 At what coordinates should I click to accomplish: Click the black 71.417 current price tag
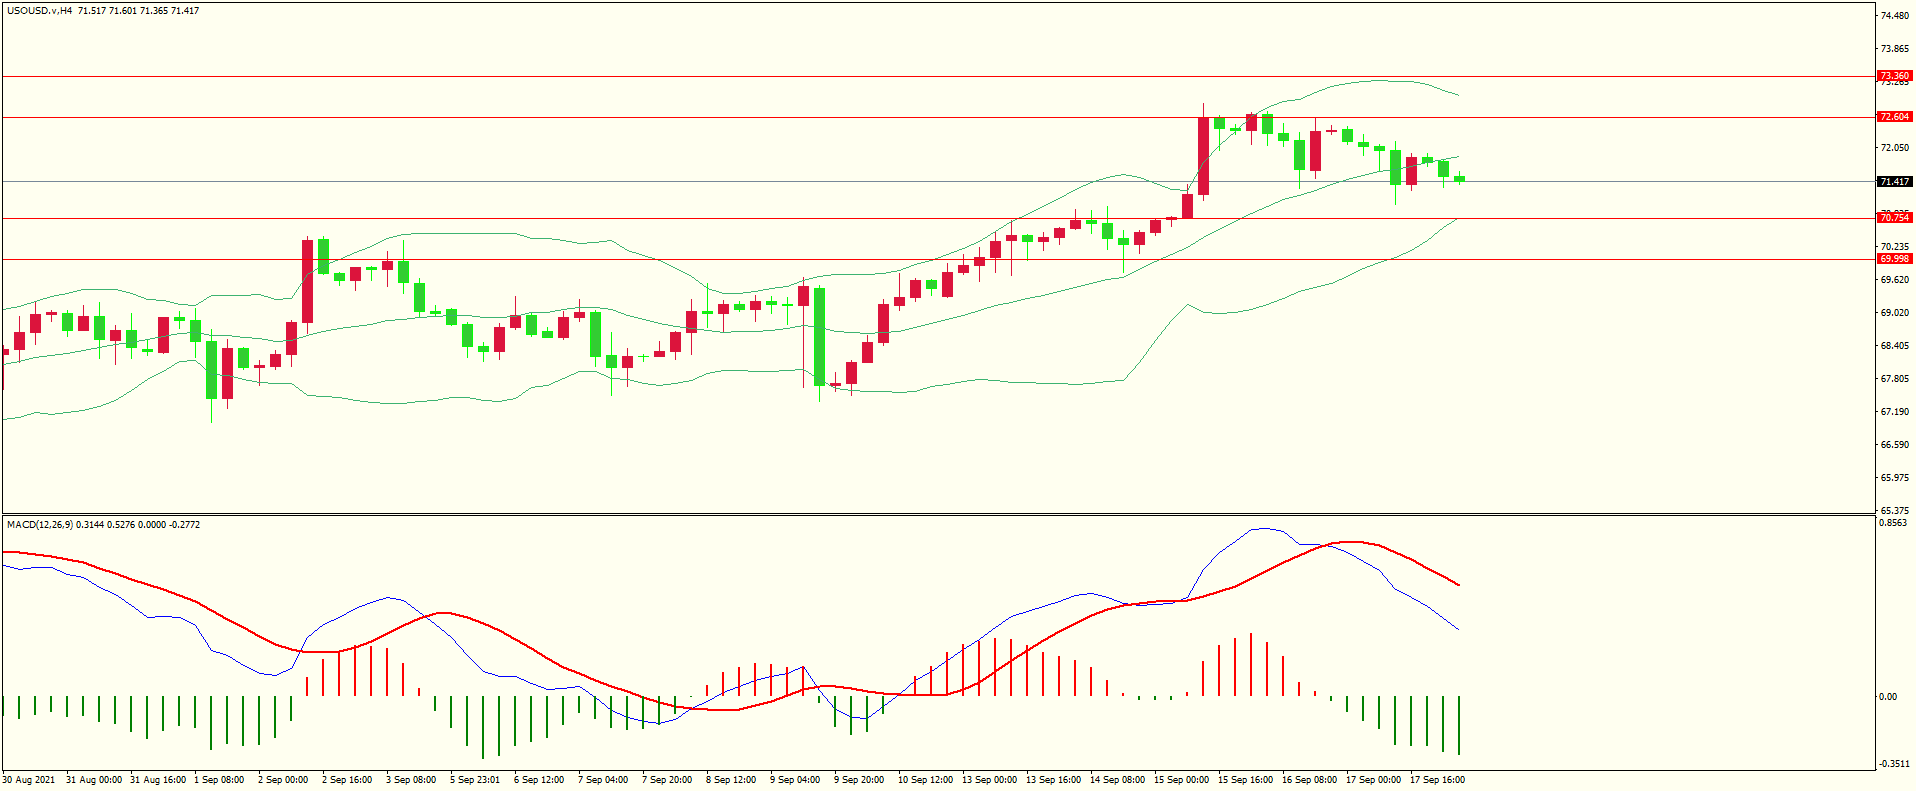(1894, 182)
